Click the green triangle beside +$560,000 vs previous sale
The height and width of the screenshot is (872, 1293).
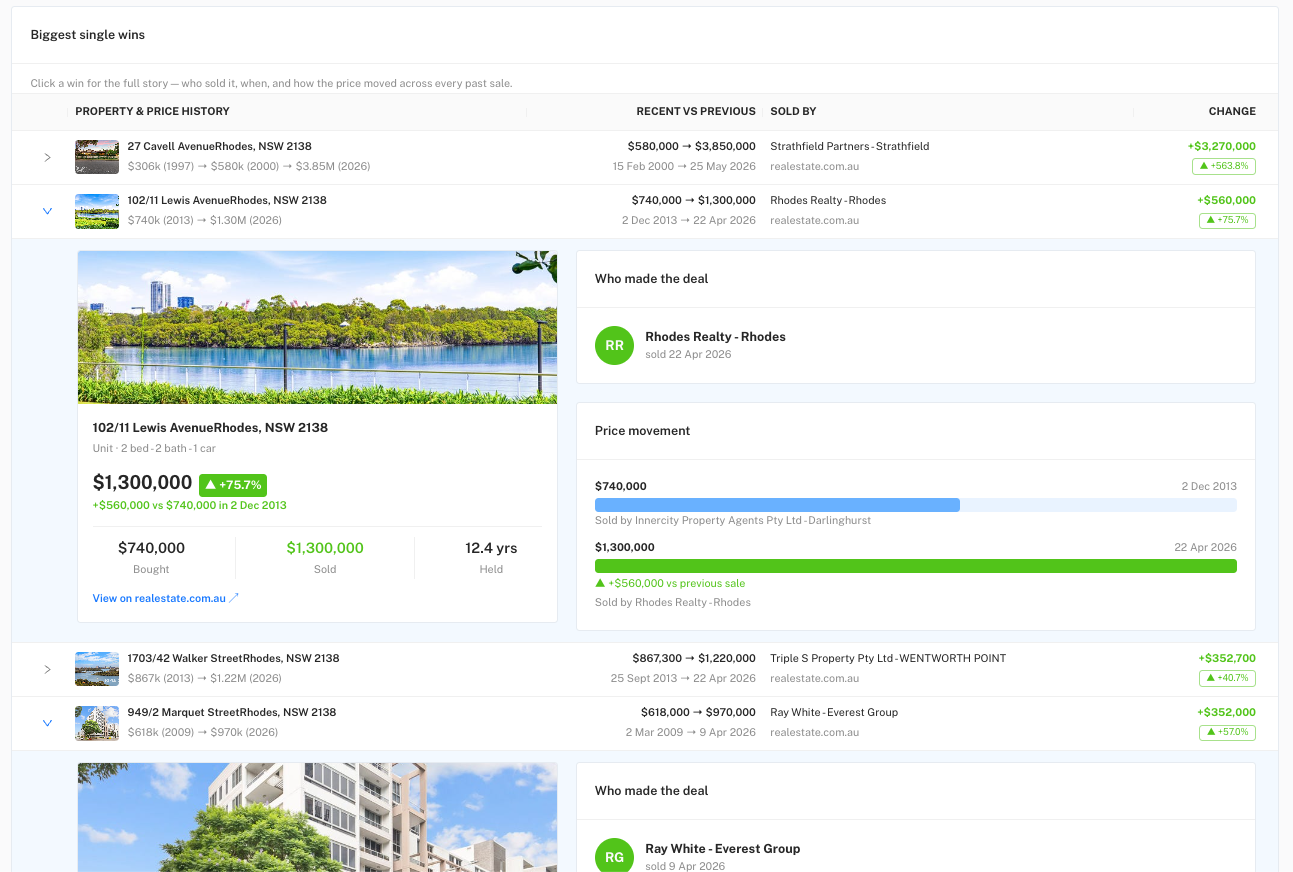tap(600, 583)
